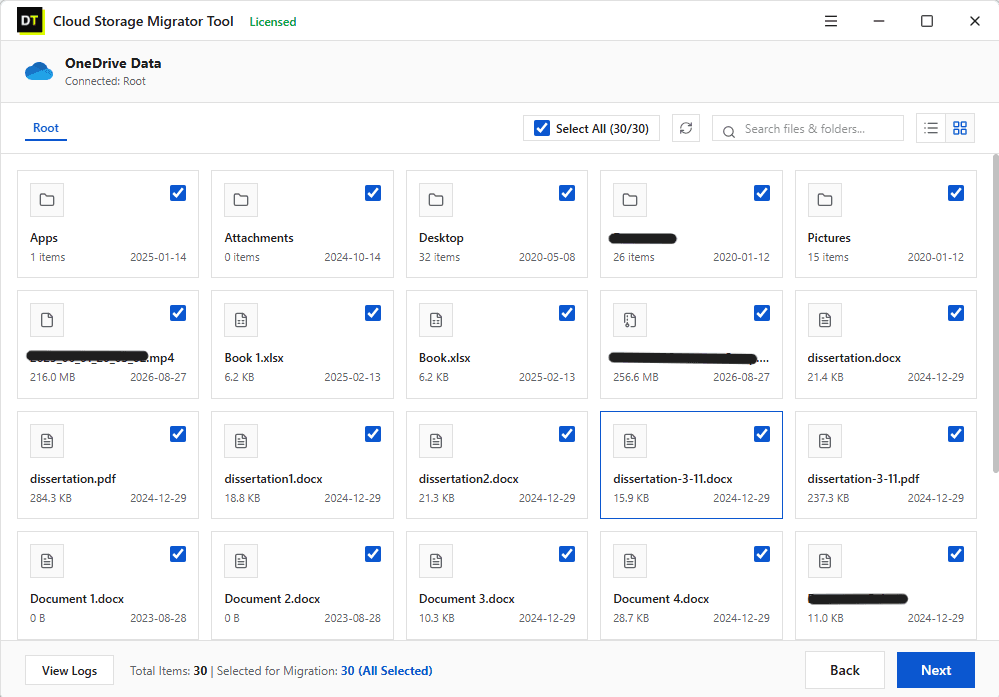The height and width of the screenshot is (697, 999).
Task: Click the Document 1.docx file icon
Action: click(47, 561)
